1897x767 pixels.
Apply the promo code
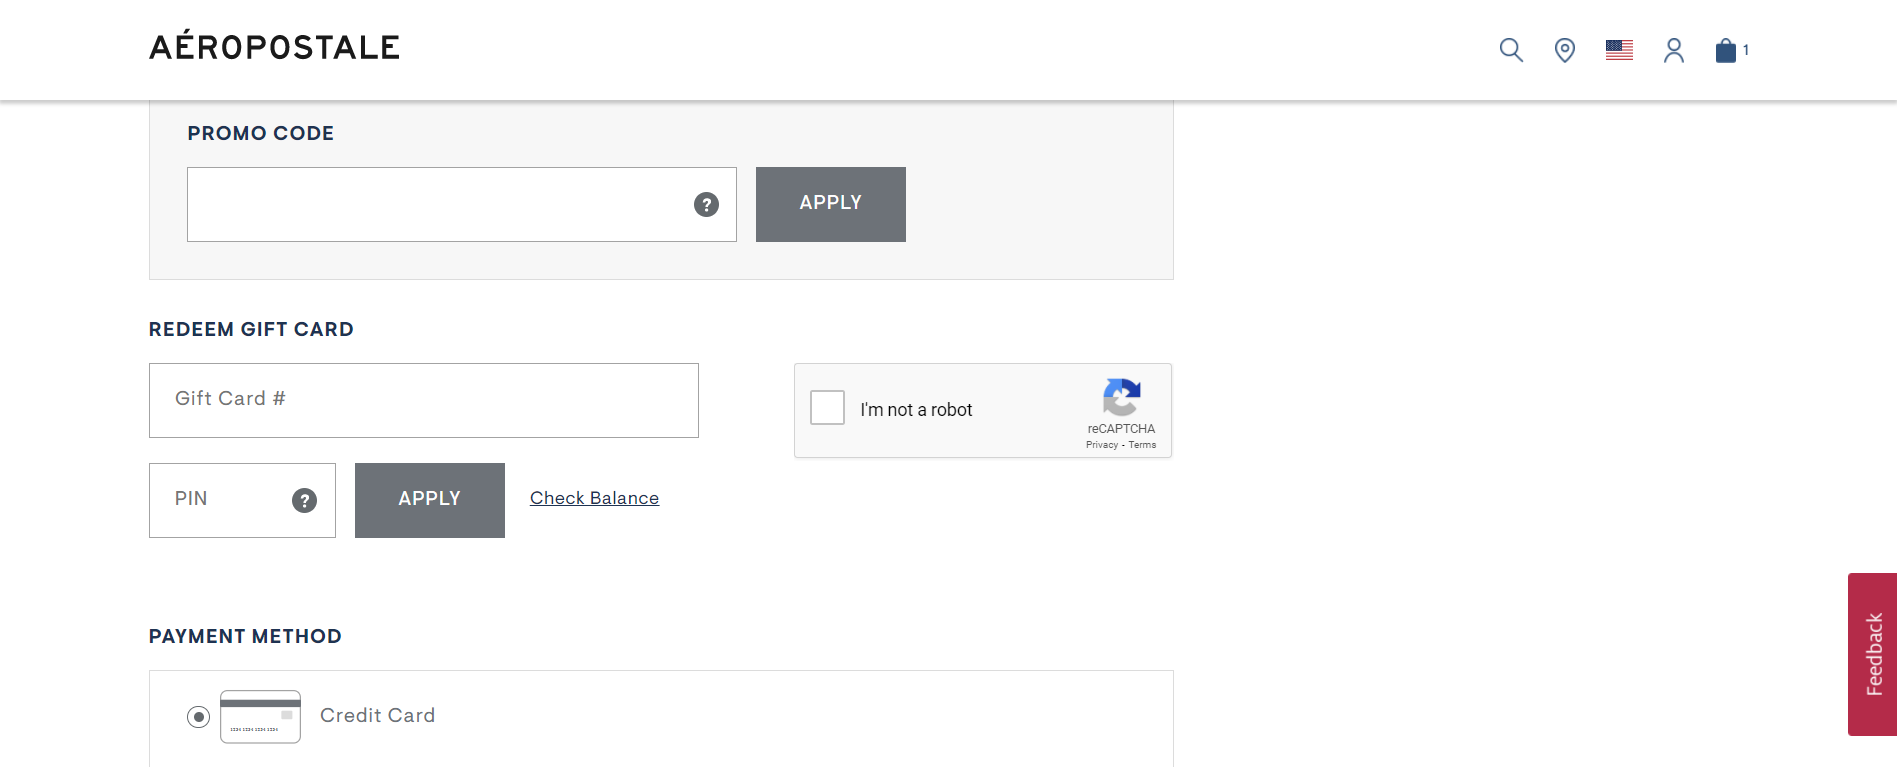pyautogui.click(x=830, y=204)
